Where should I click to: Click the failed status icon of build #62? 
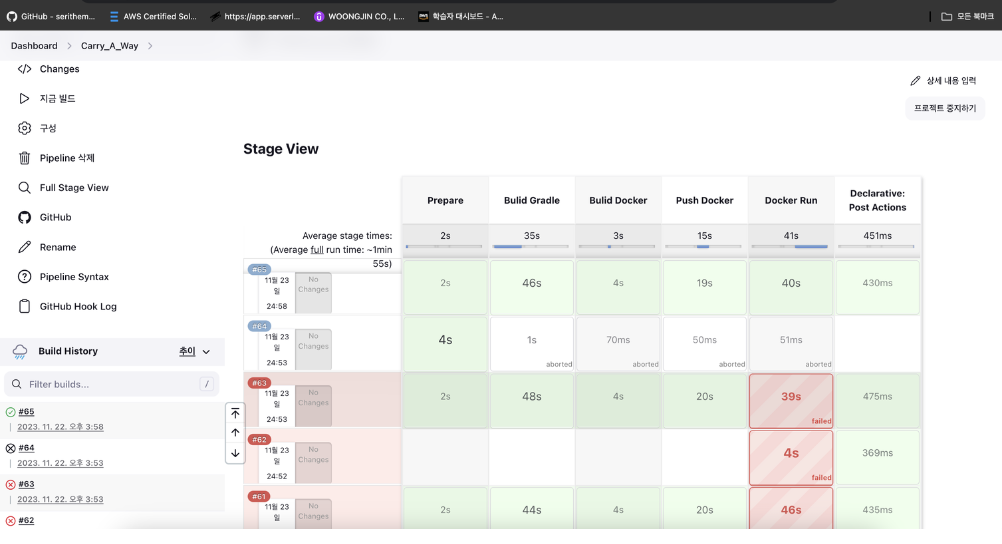click(x=10, y=521)
